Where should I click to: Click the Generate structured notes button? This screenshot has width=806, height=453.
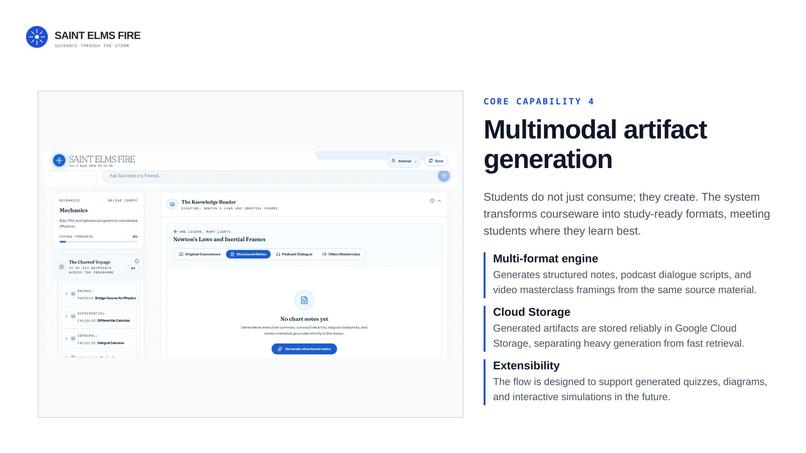pyautogui.click(x=304, y=349)
